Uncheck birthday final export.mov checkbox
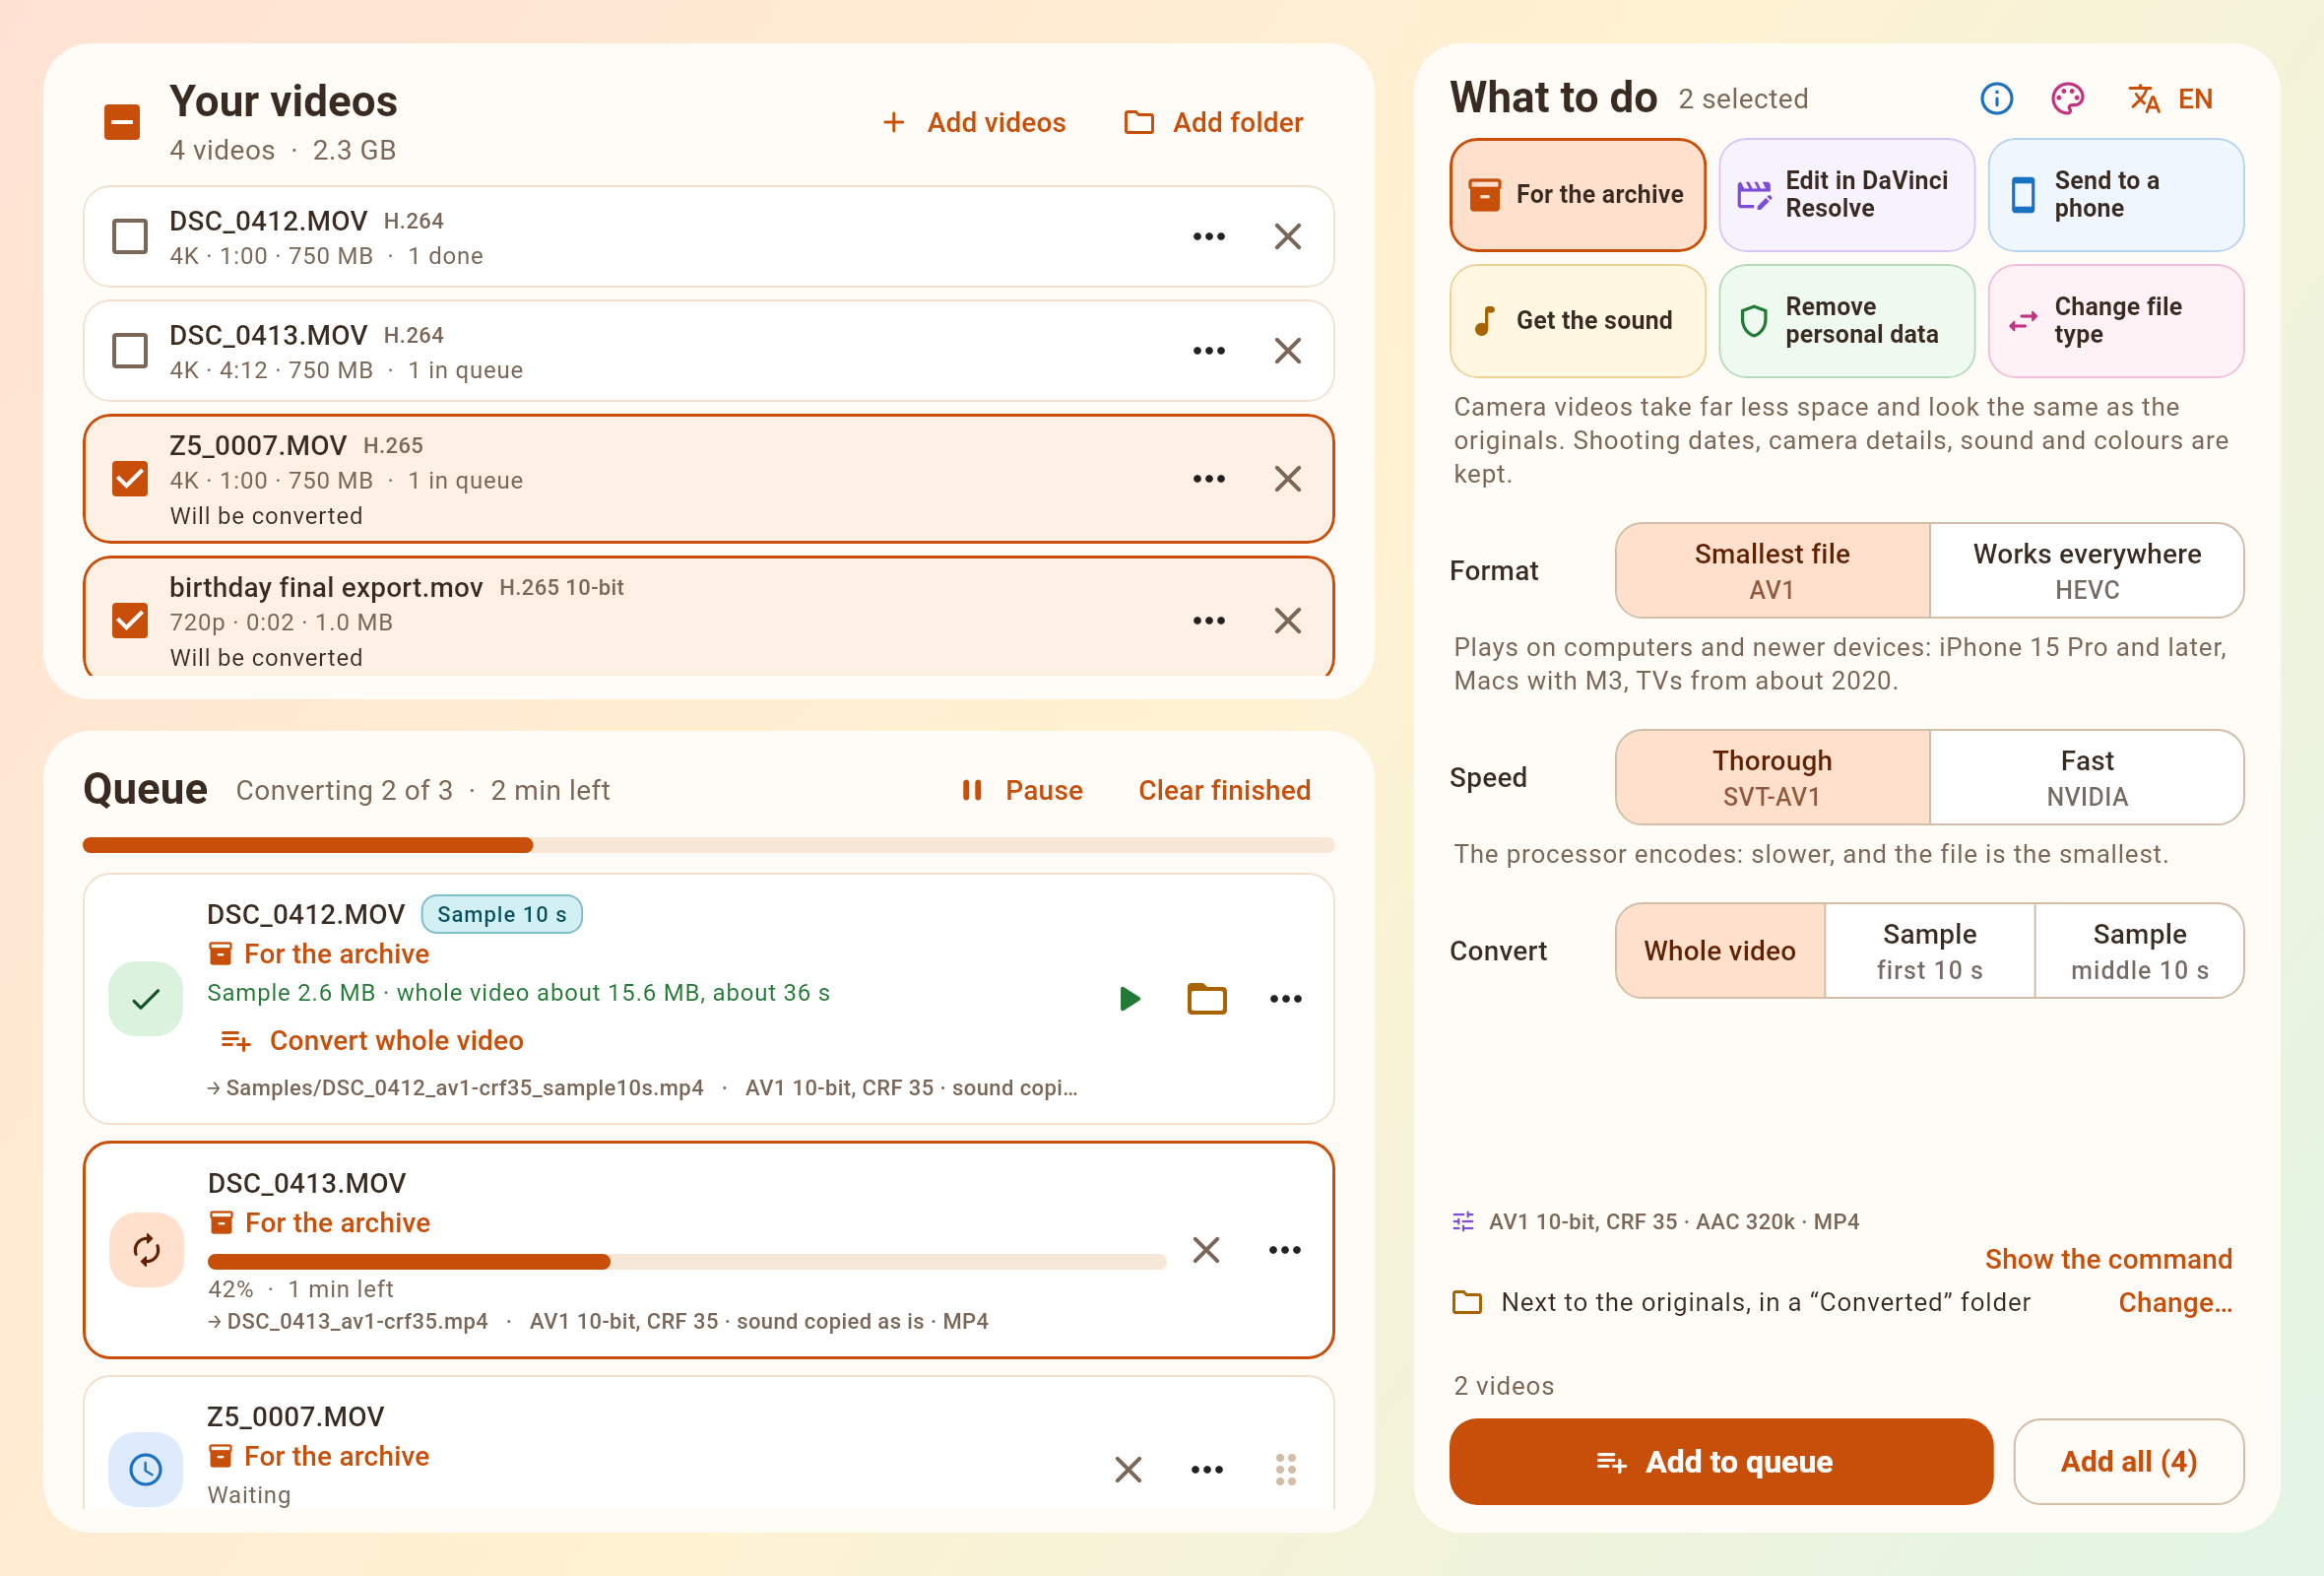 point(130,620)
